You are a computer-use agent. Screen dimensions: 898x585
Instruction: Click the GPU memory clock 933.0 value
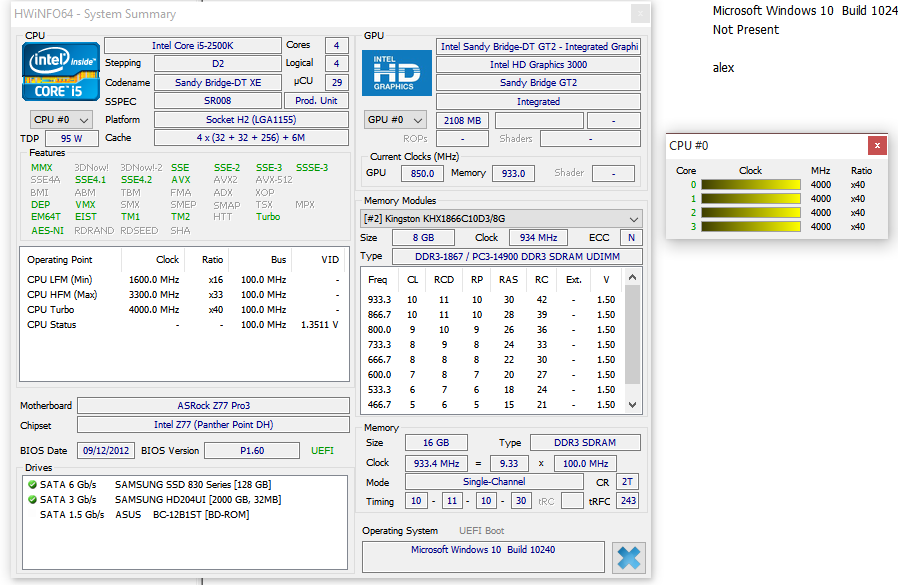(x=513, y=174)
